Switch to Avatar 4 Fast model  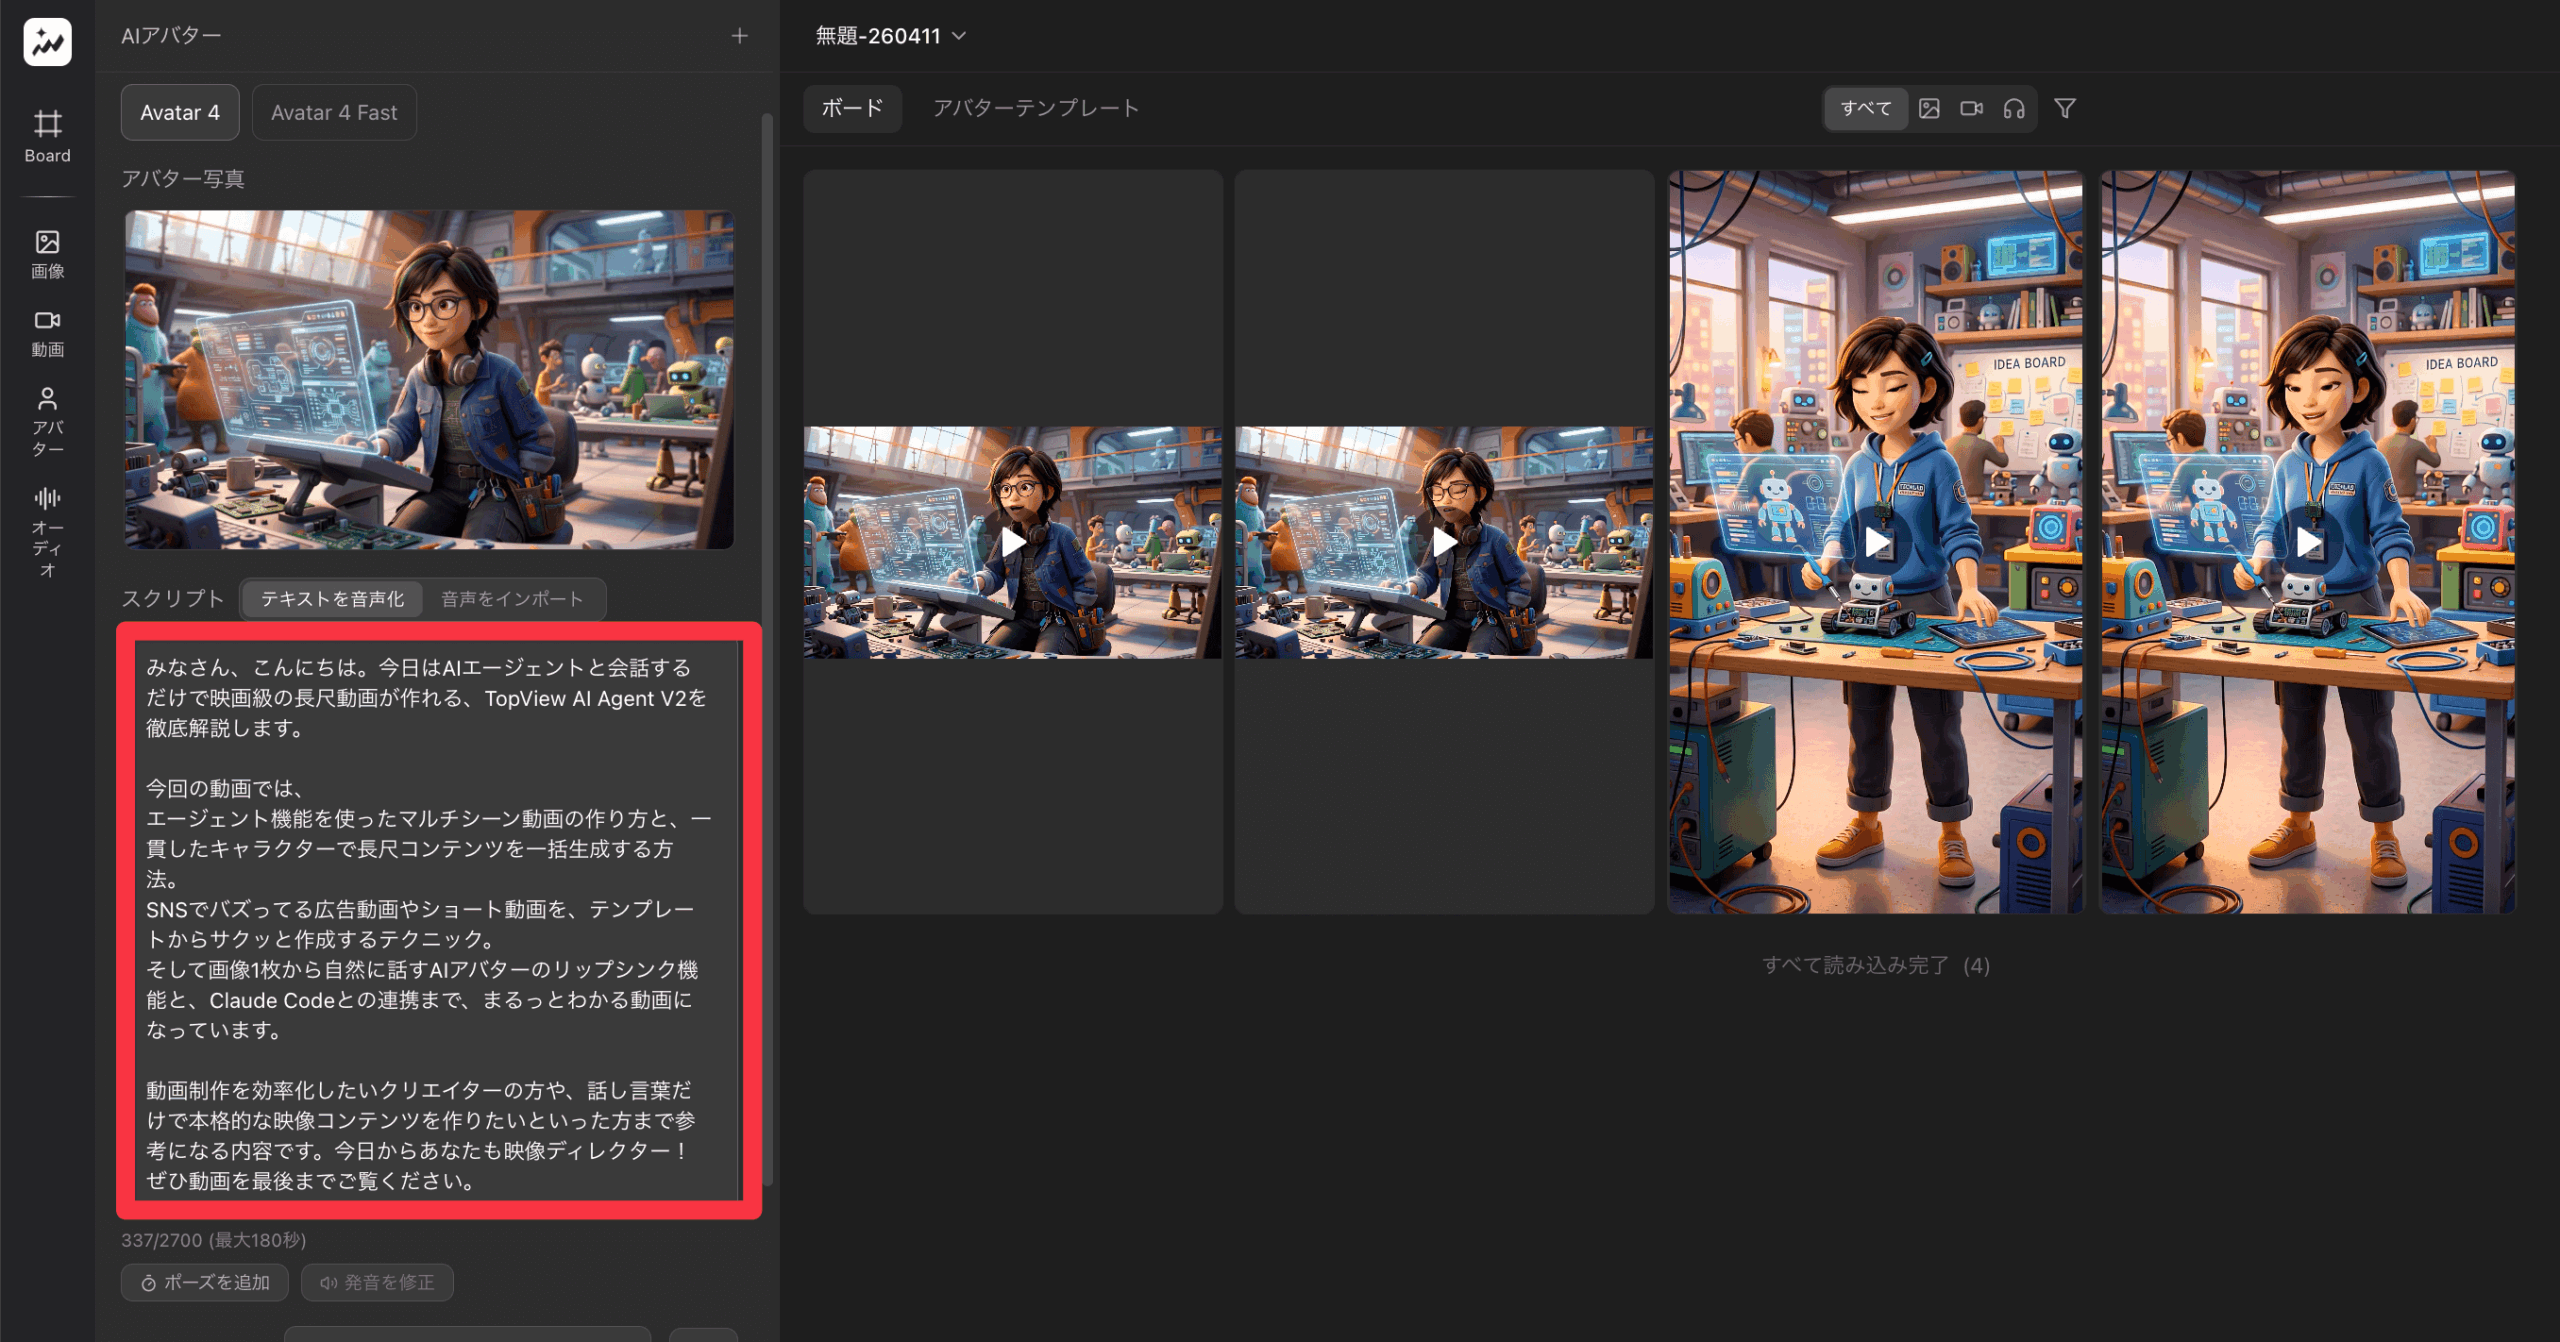click(334, 113)
